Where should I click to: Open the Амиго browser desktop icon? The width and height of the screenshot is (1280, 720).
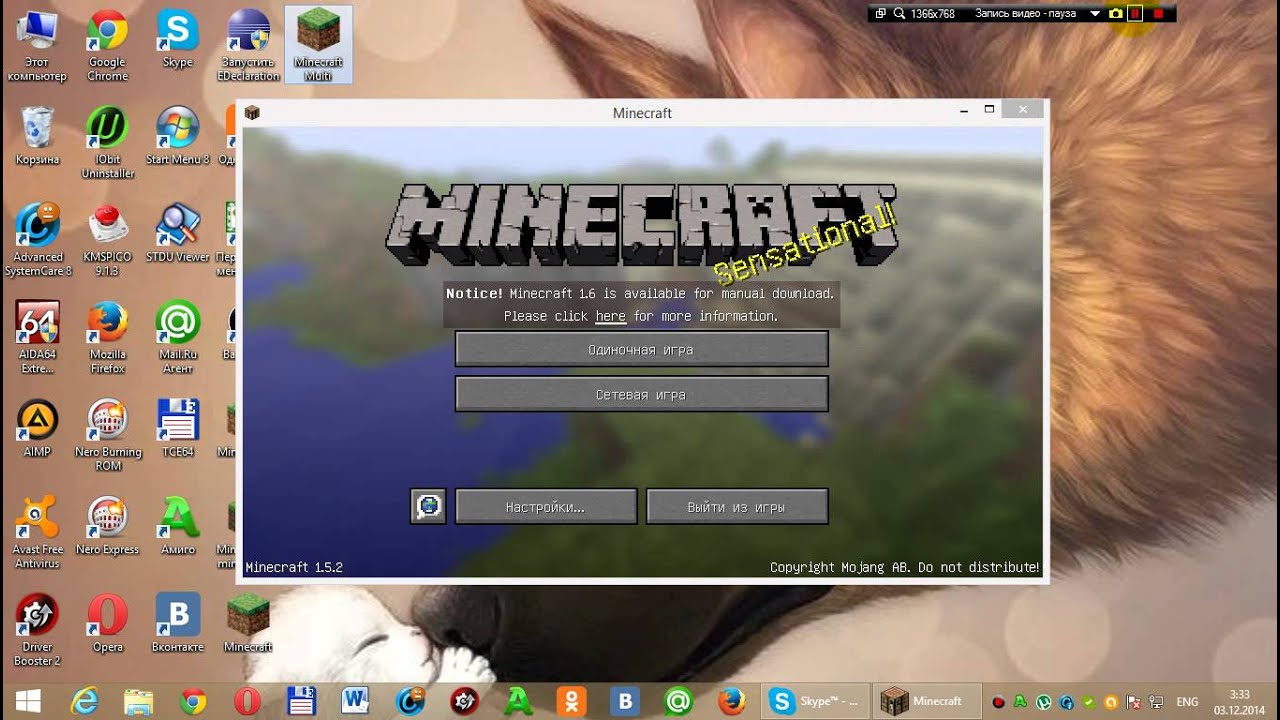point(177,526)
